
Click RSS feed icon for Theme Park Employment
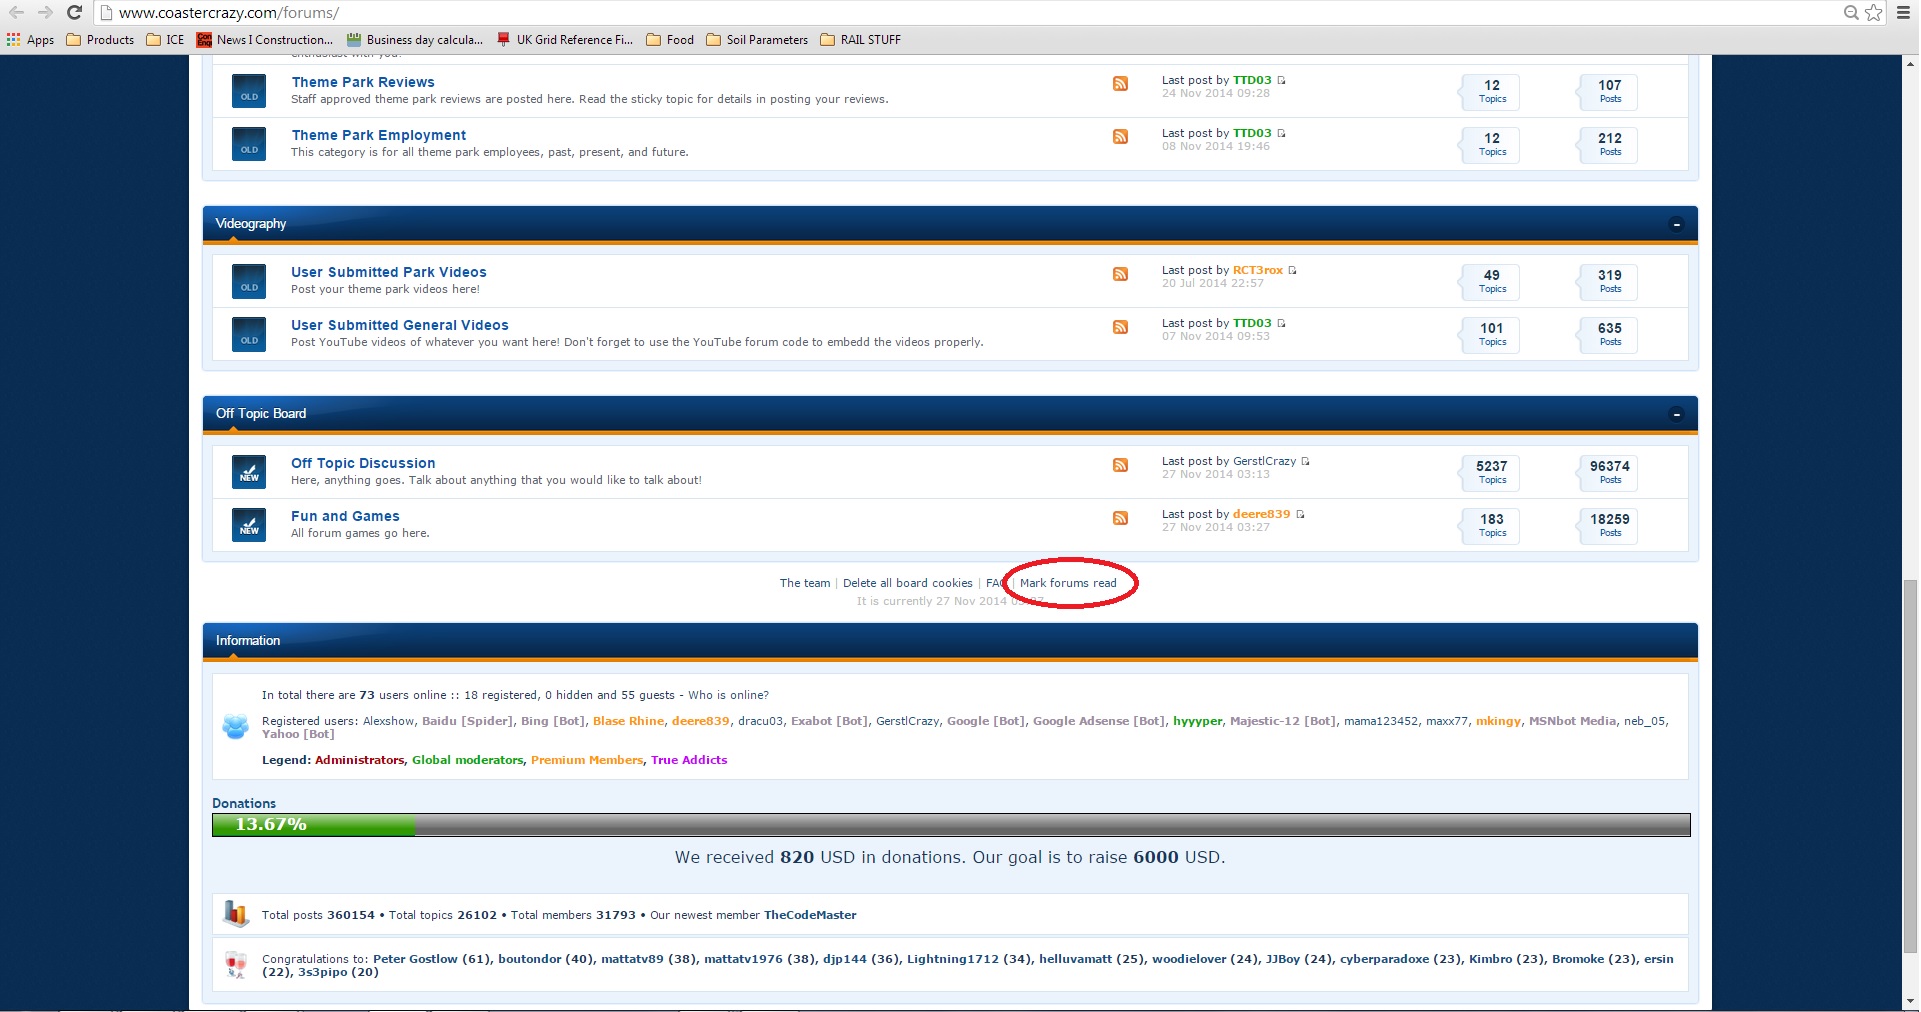[x=1120, y=137]
